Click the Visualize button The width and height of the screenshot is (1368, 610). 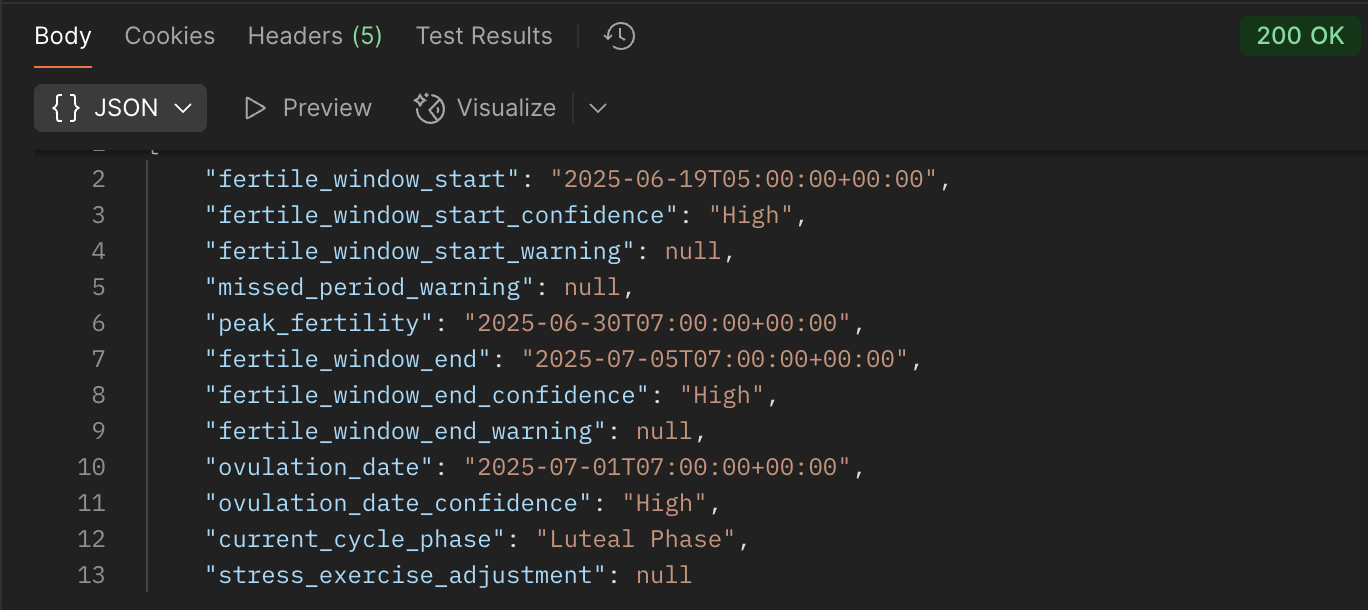click(x=486, y=108)
